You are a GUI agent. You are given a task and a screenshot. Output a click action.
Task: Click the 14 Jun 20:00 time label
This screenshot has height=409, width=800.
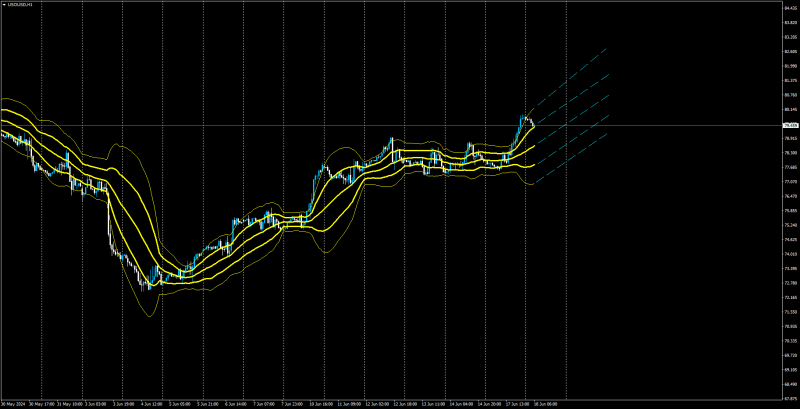491,404
